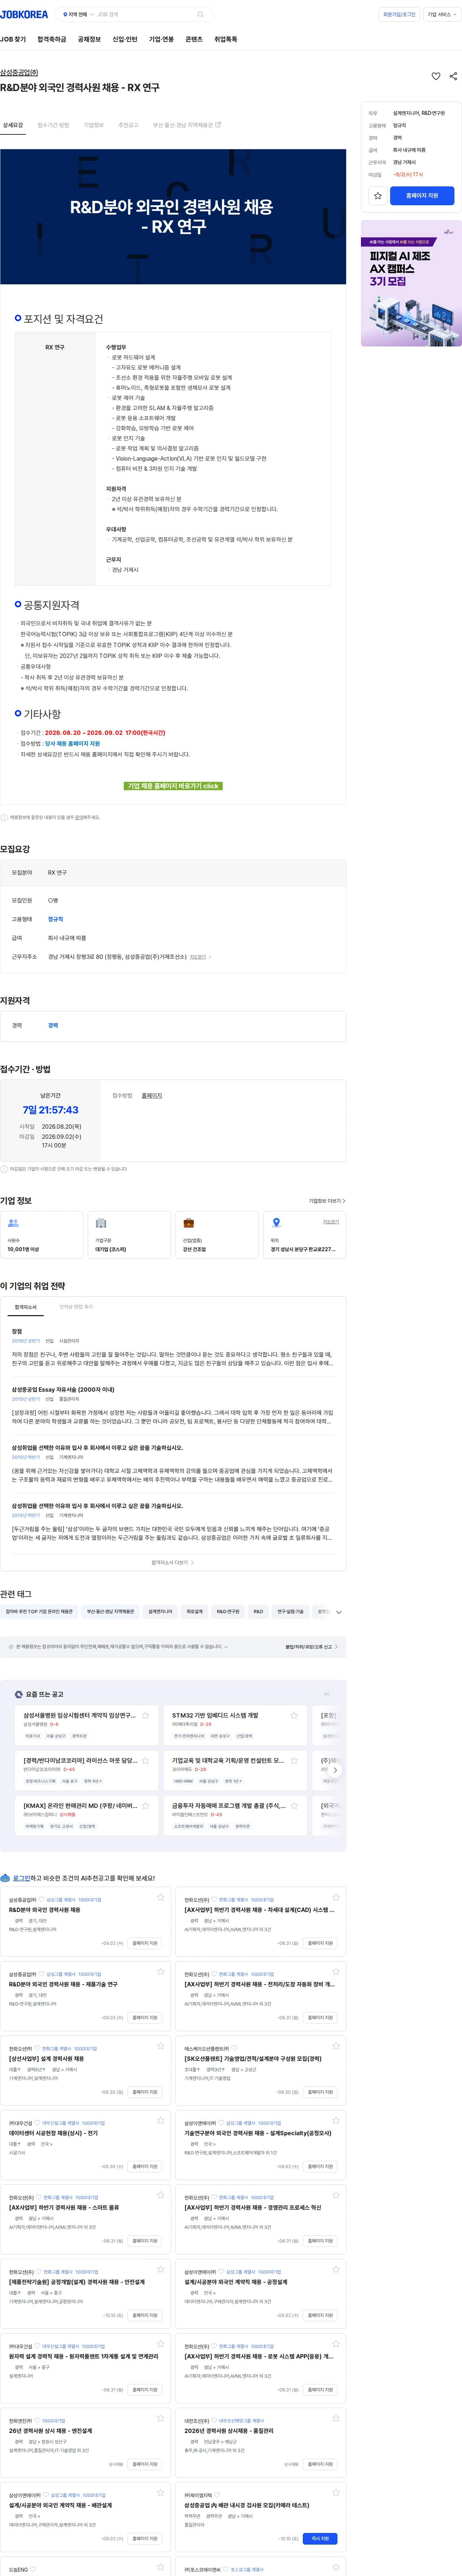Open JOB 찾기 menu
The image size is (462, 2576).
(13, 39)
